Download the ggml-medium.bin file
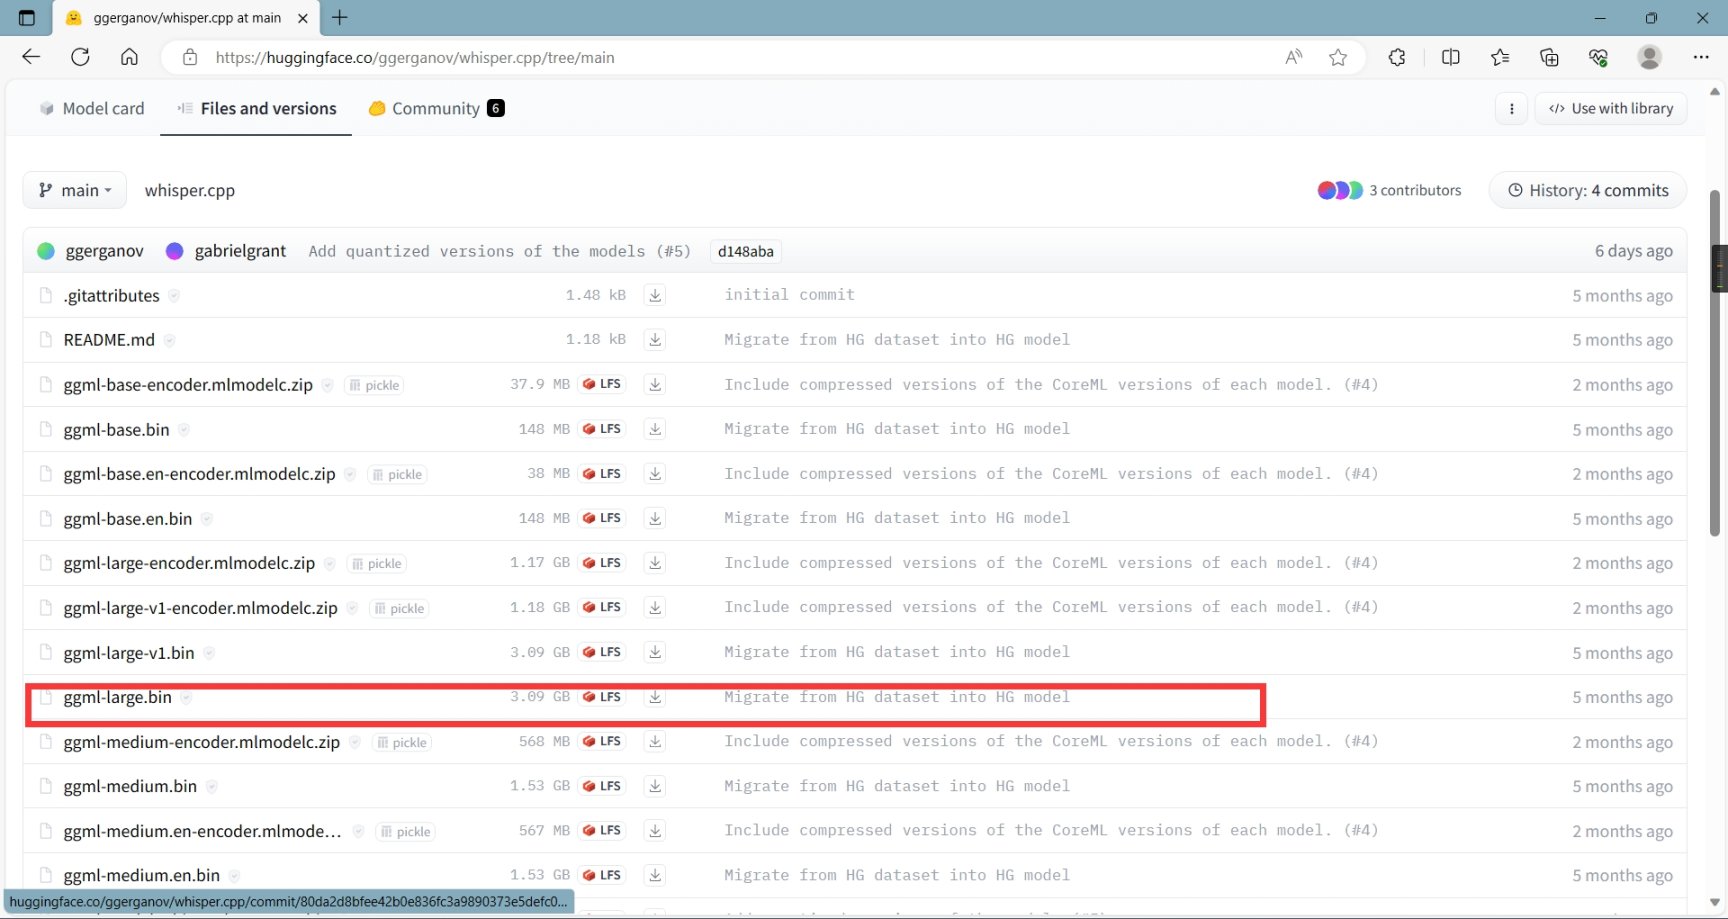The height and width of the screenshot is (919, 1728). (x=655, y=786)
